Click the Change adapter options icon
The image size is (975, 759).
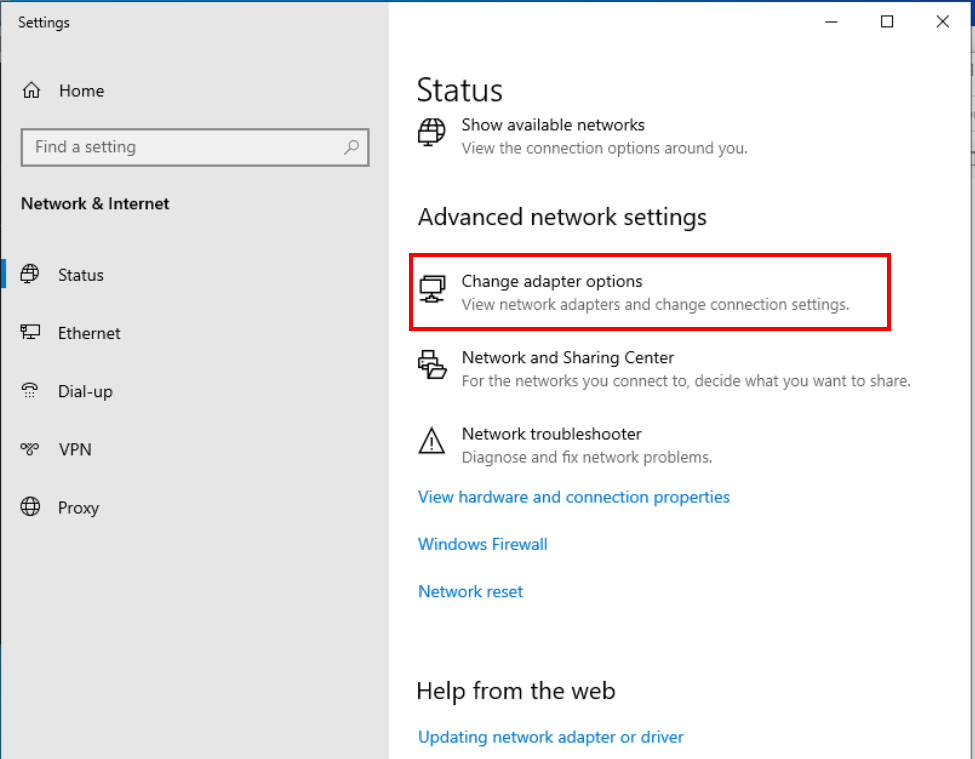pos(432,289)
